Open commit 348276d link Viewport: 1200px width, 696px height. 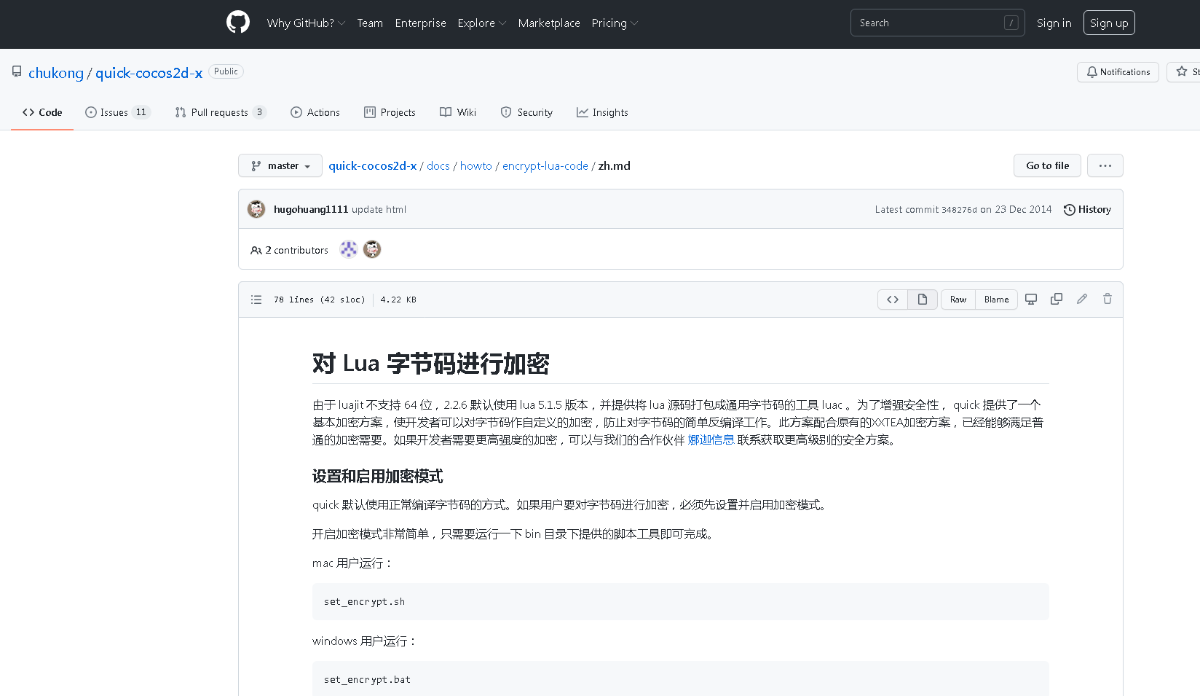[959, 210]
